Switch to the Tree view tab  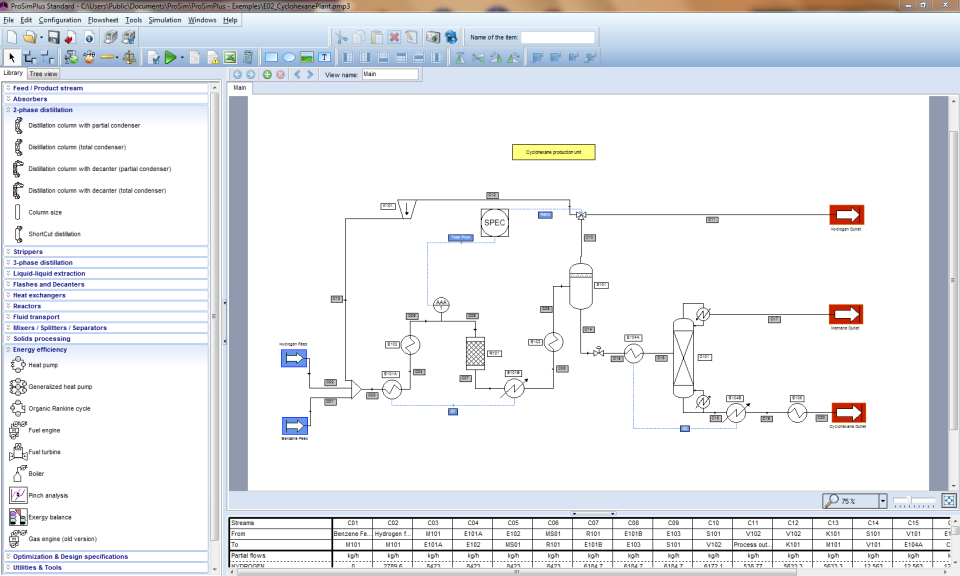pyautogui.click(x=43, y=73)
